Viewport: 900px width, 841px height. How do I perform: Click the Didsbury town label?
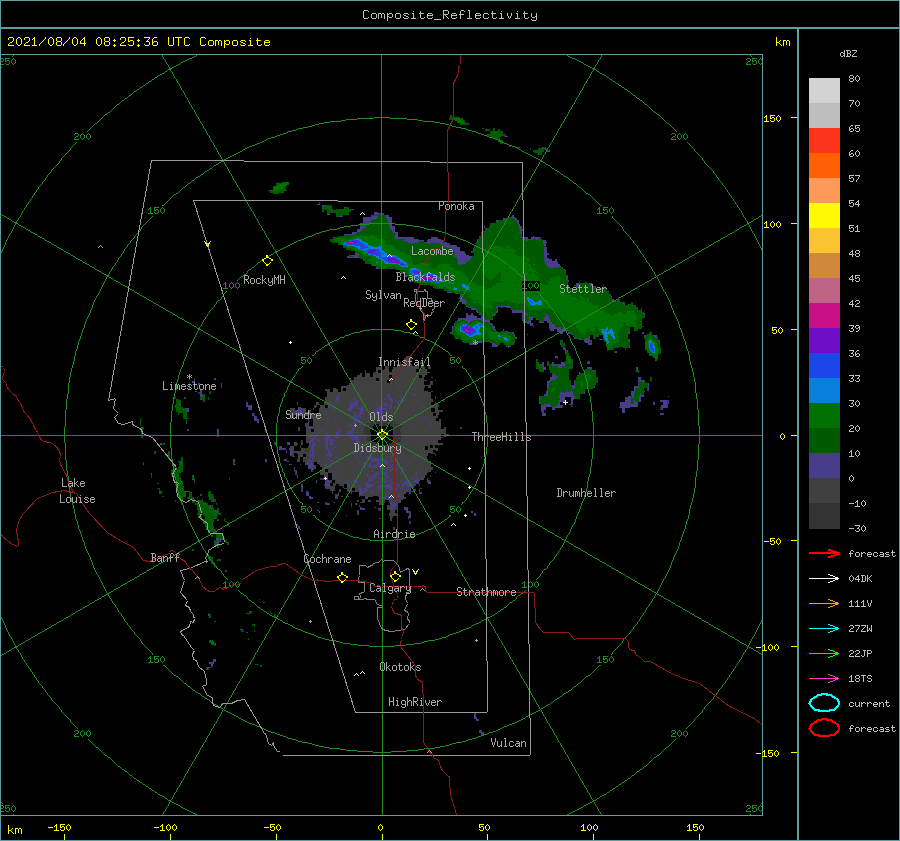click(x=378, y=448)
